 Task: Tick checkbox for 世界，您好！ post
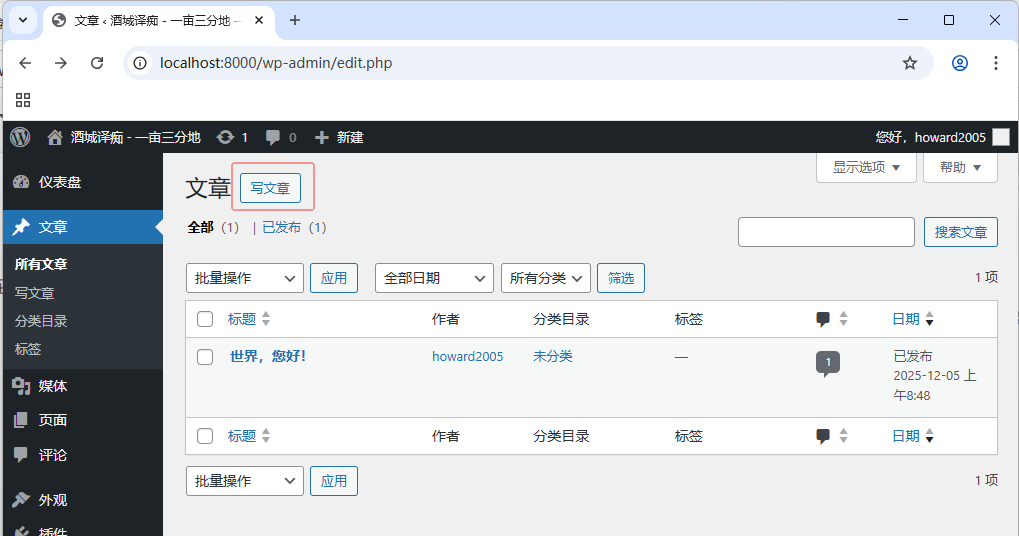click(x=205, y=357)
